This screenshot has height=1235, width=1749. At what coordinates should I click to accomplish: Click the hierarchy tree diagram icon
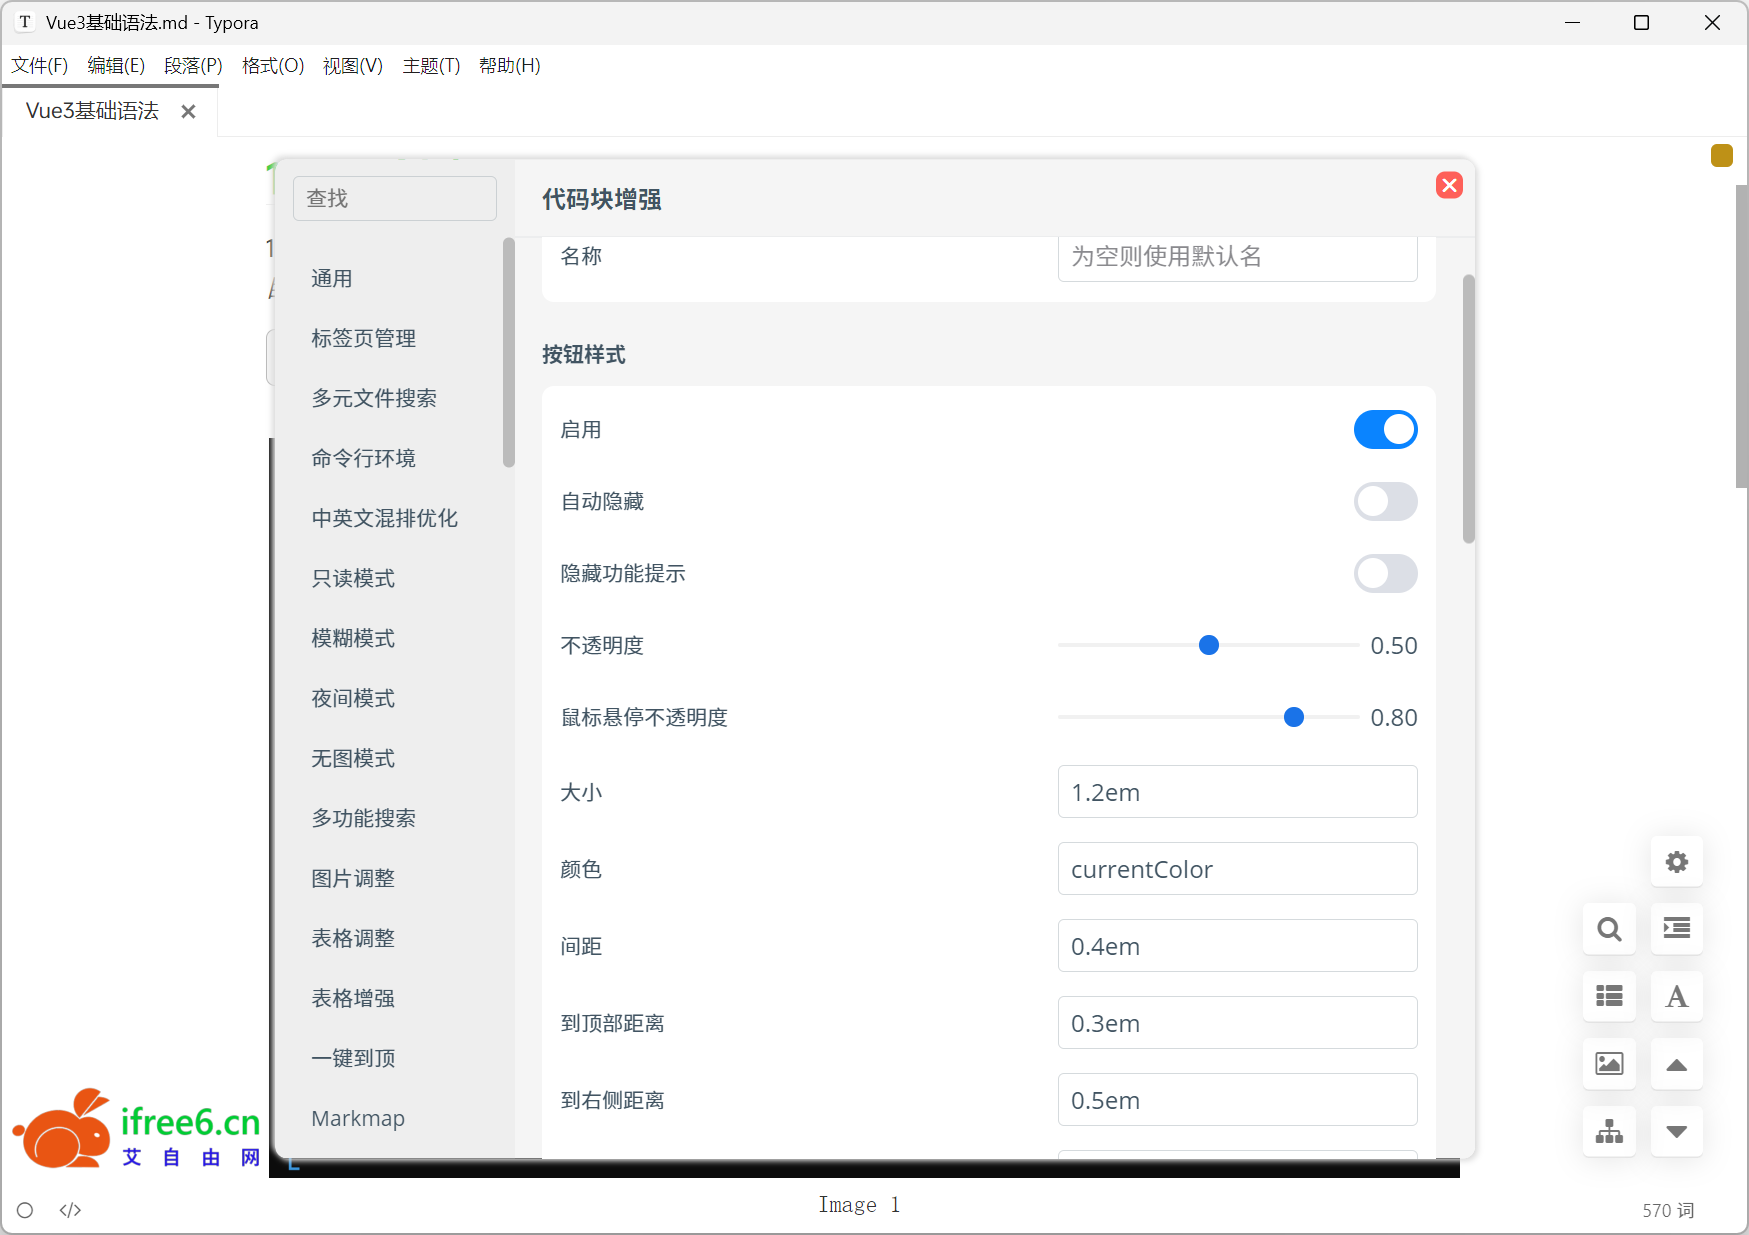1609,1131
